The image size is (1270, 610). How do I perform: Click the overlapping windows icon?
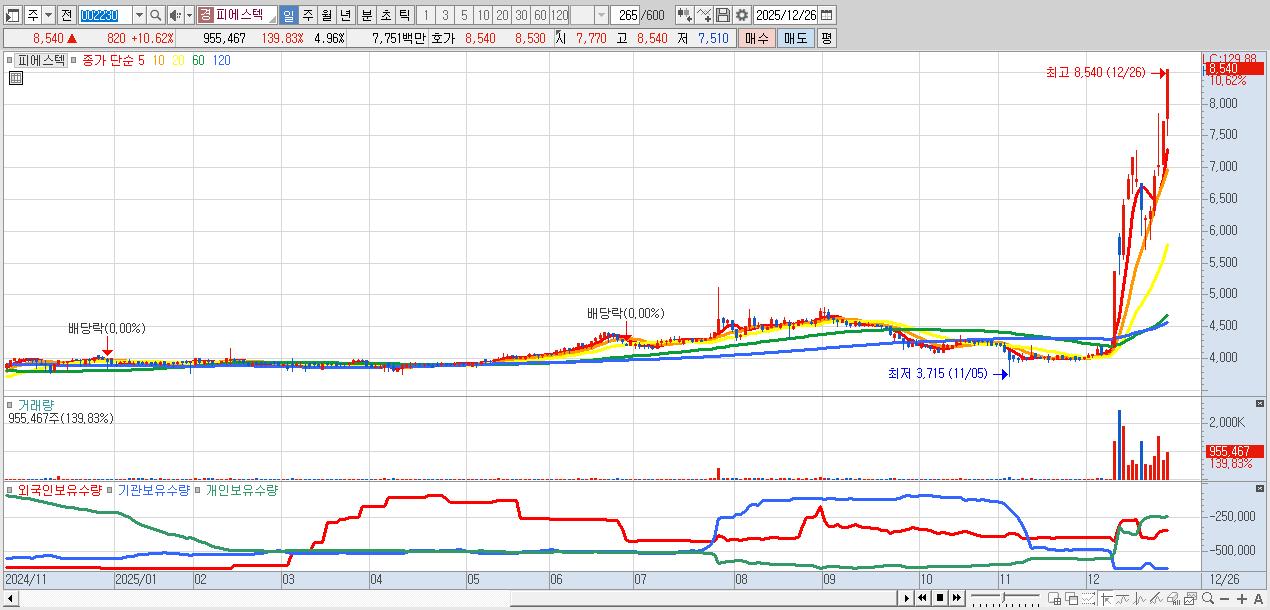pos(1072,598)
